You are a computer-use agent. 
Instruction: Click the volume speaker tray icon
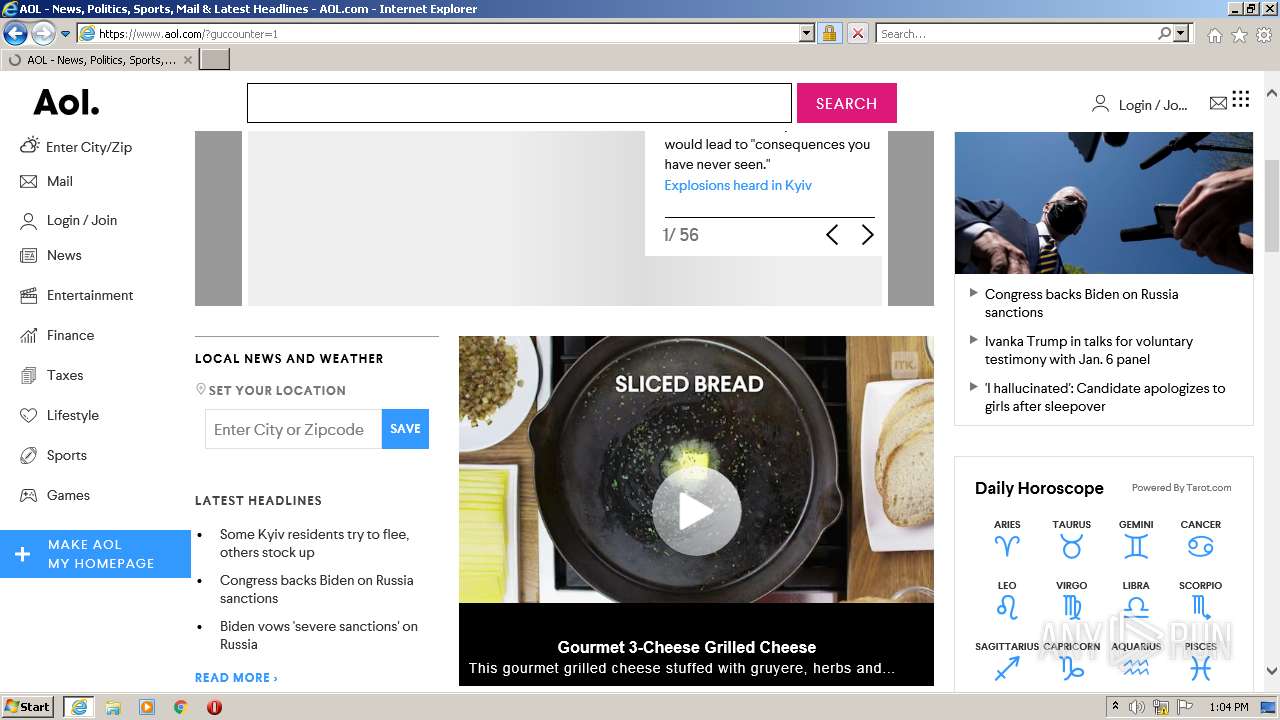tap(1137, 707)
